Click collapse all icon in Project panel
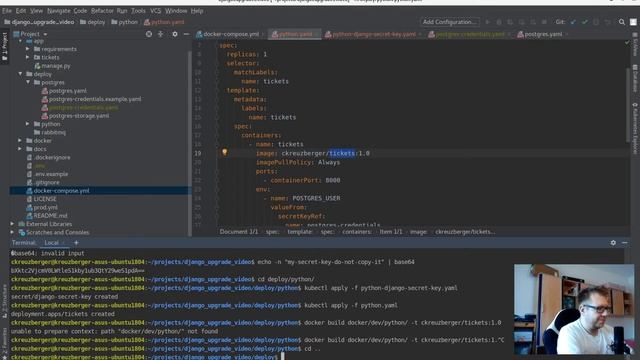The height and width of the screenshot is (360, 640). (160, 34)
